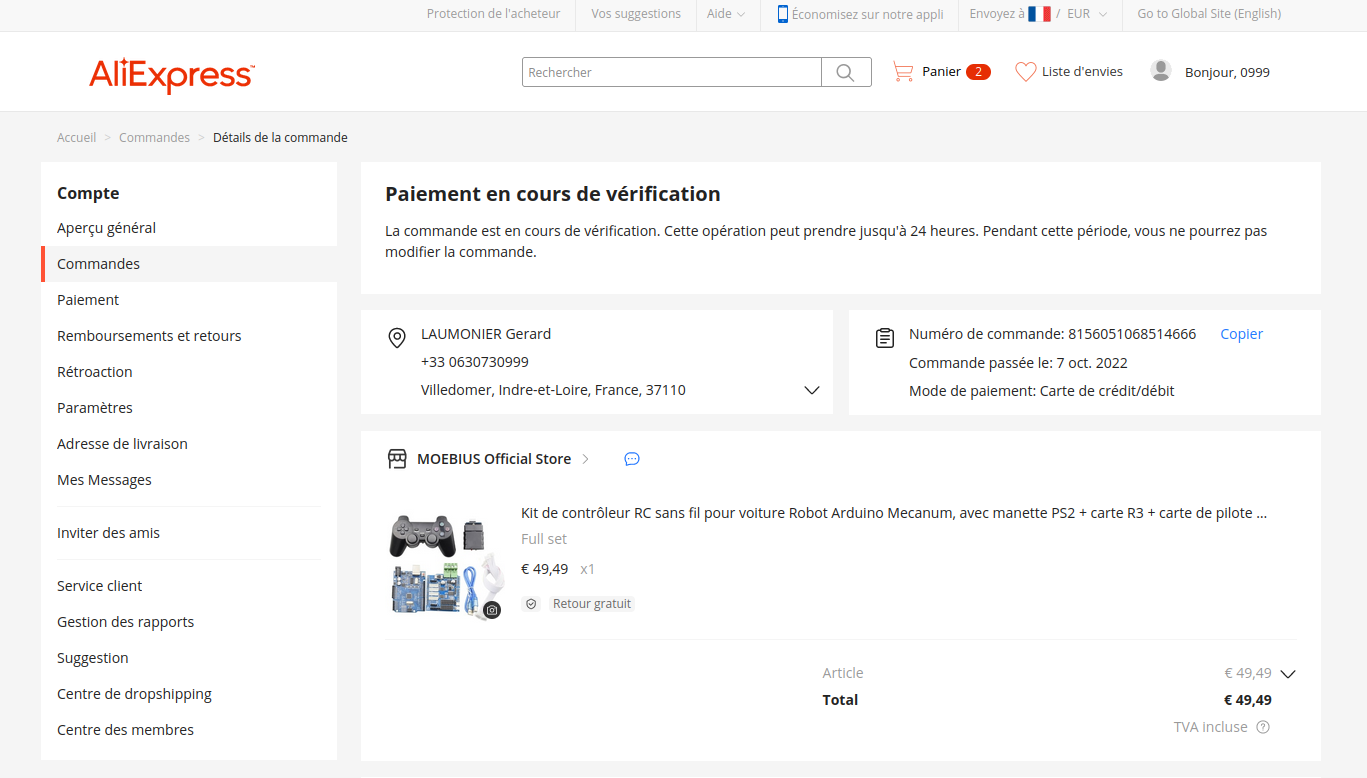Message the seller via chat bubble icon
1367x778 pixels.
632,459
